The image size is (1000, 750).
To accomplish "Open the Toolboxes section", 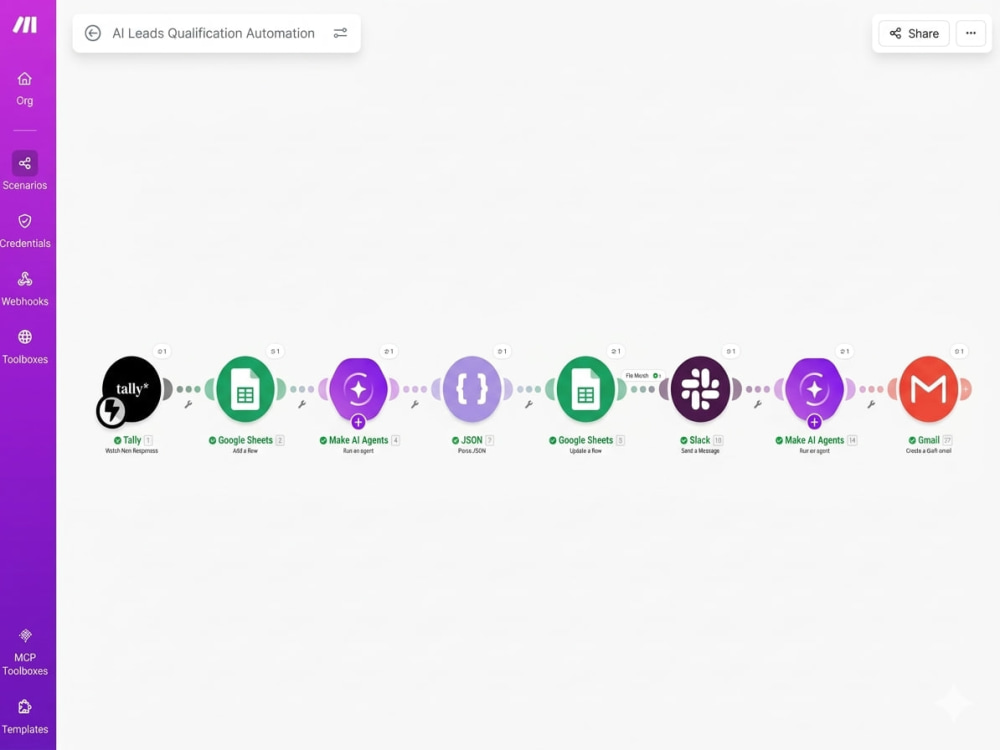I will [x=25, y=347].
